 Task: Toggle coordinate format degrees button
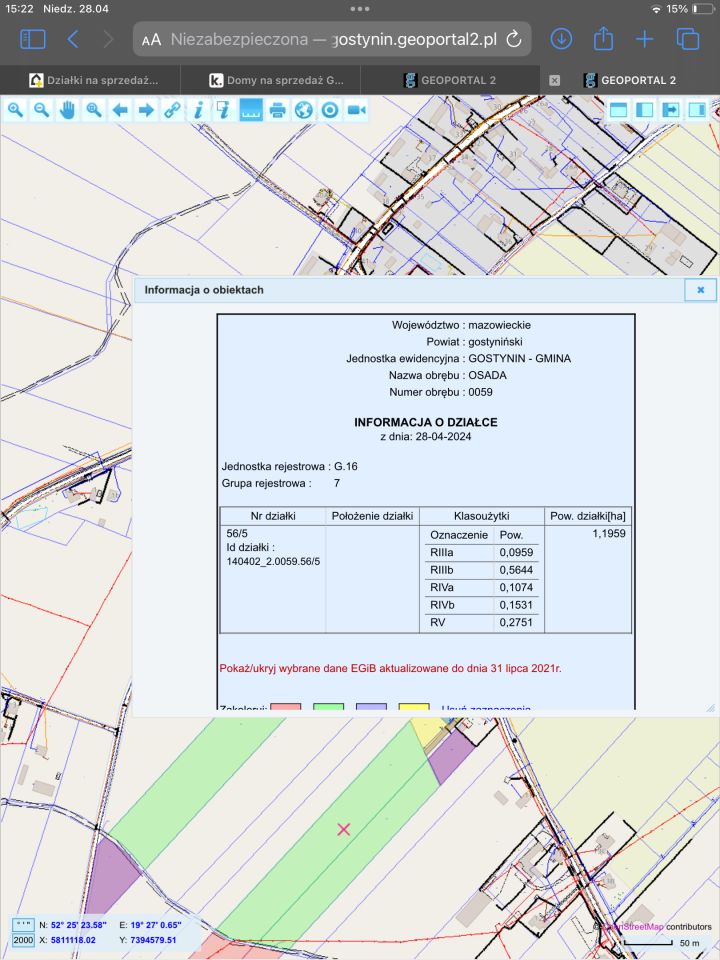[x=24, y=925]
